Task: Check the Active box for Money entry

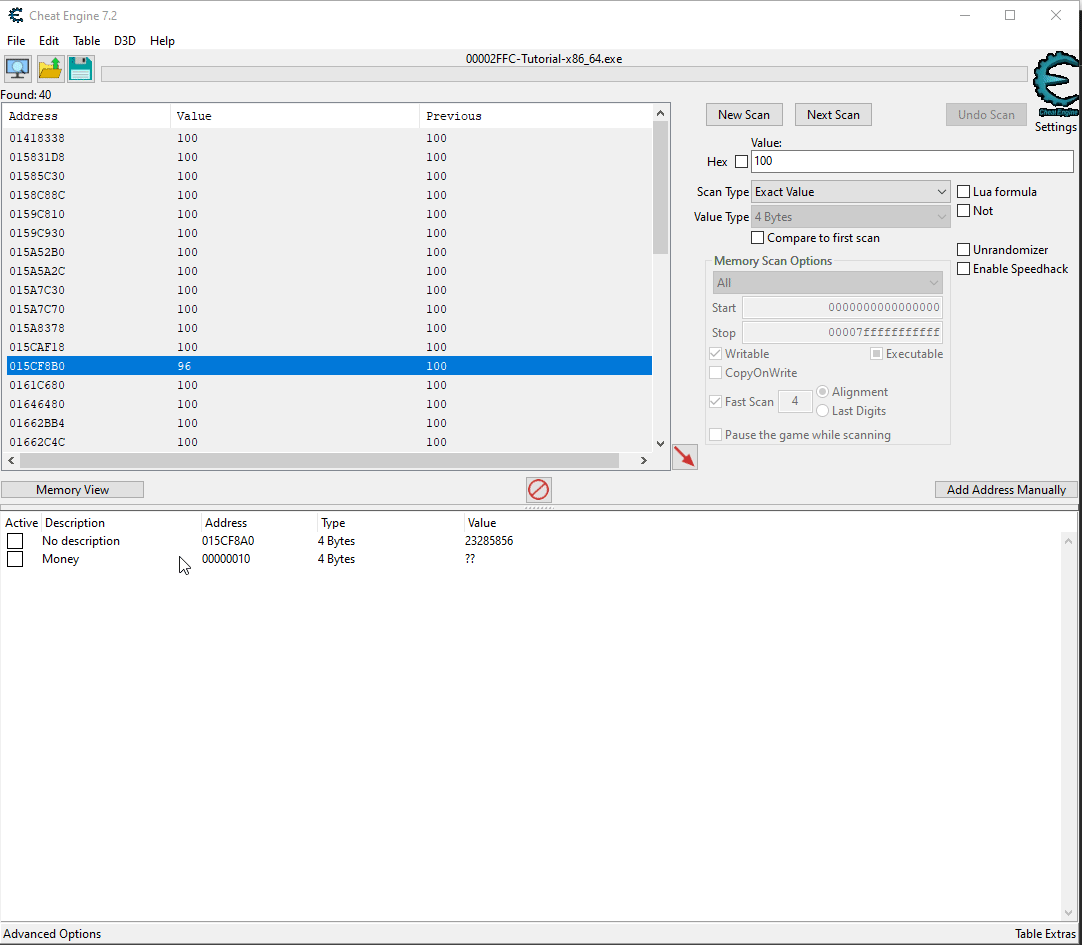Action: tap(15, 559)
